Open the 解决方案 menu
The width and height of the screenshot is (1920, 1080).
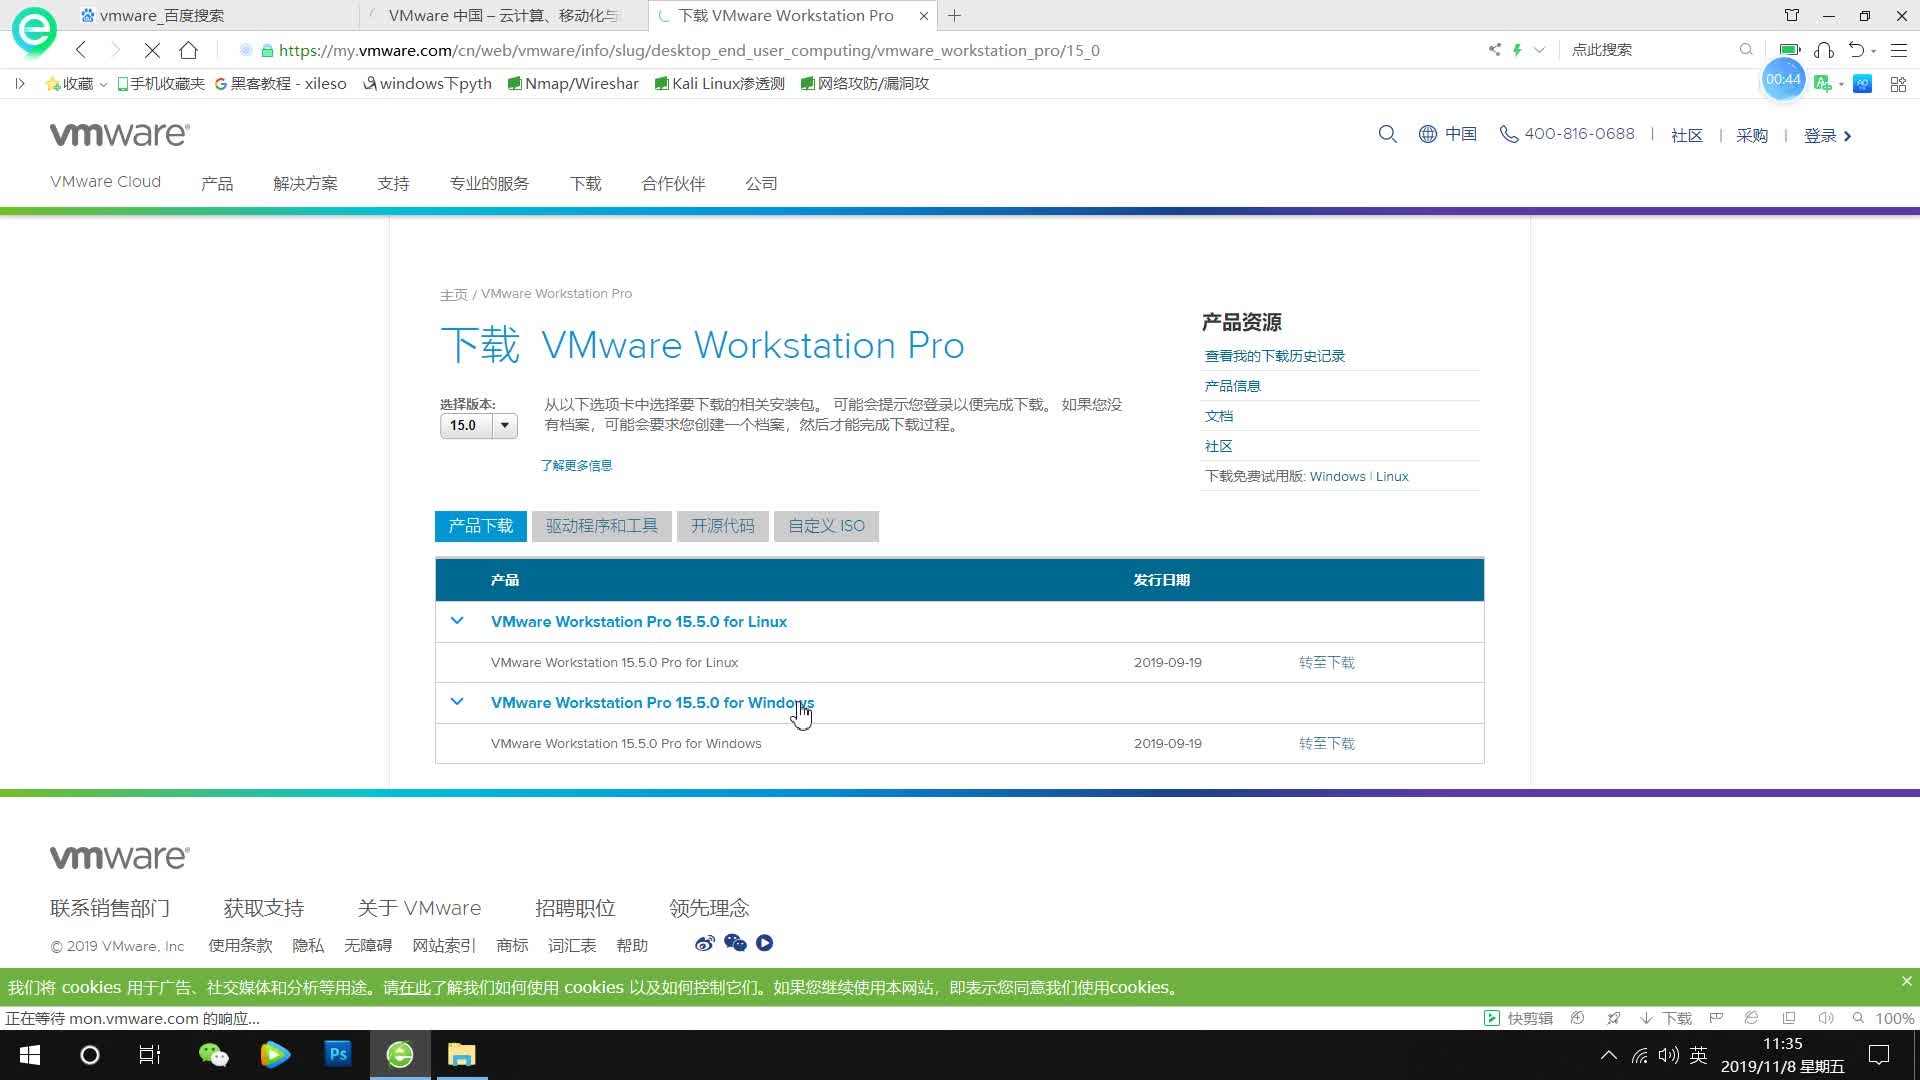tap(305, 183)
